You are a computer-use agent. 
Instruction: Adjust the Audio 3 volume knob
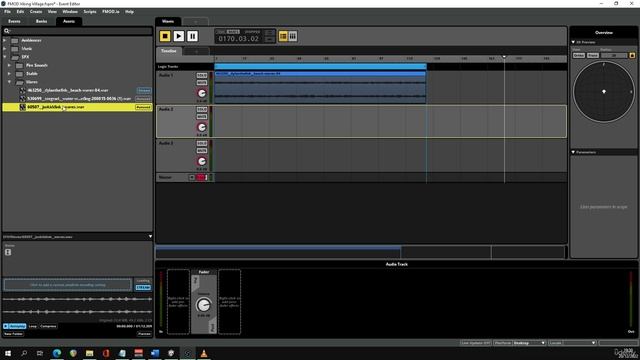click(x=202, y=161)
